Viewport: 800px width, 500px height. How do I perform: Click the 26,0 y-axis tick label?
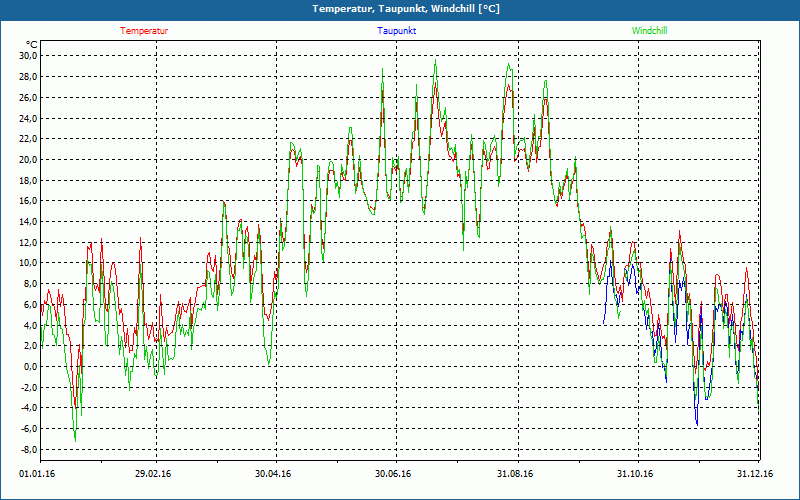(26, 97)
